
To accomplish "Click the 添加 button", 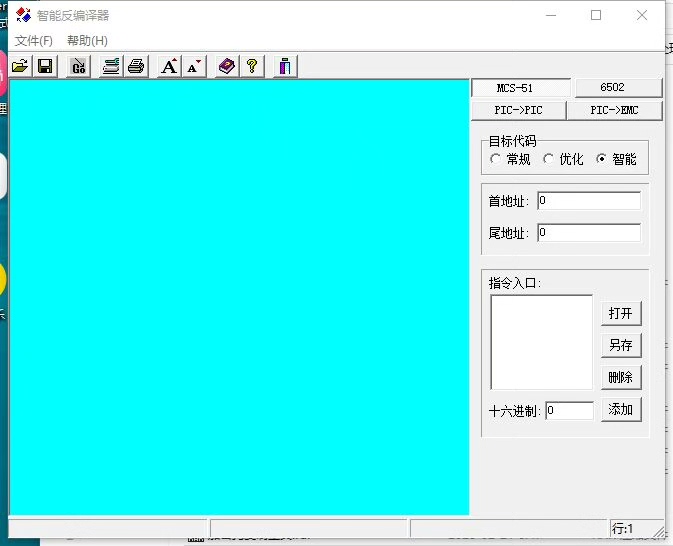I will tap(621, 410).
